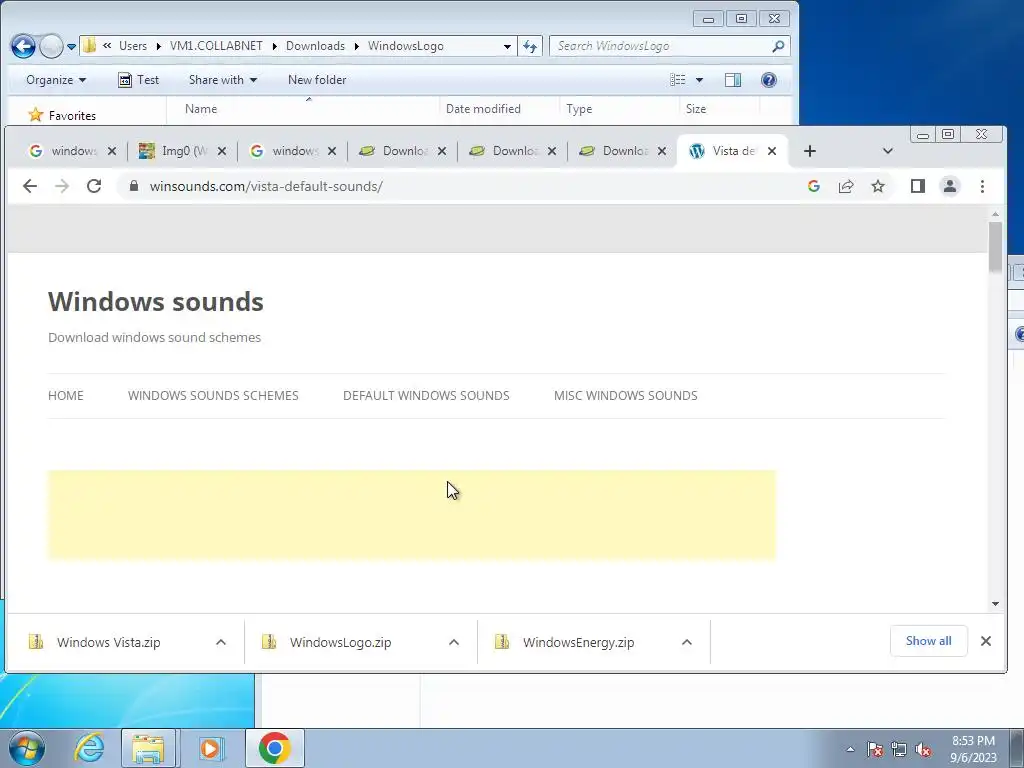Open the Explorer address bar history dropdown
This screenshot has width=1024, height=768.
point(507,46)
